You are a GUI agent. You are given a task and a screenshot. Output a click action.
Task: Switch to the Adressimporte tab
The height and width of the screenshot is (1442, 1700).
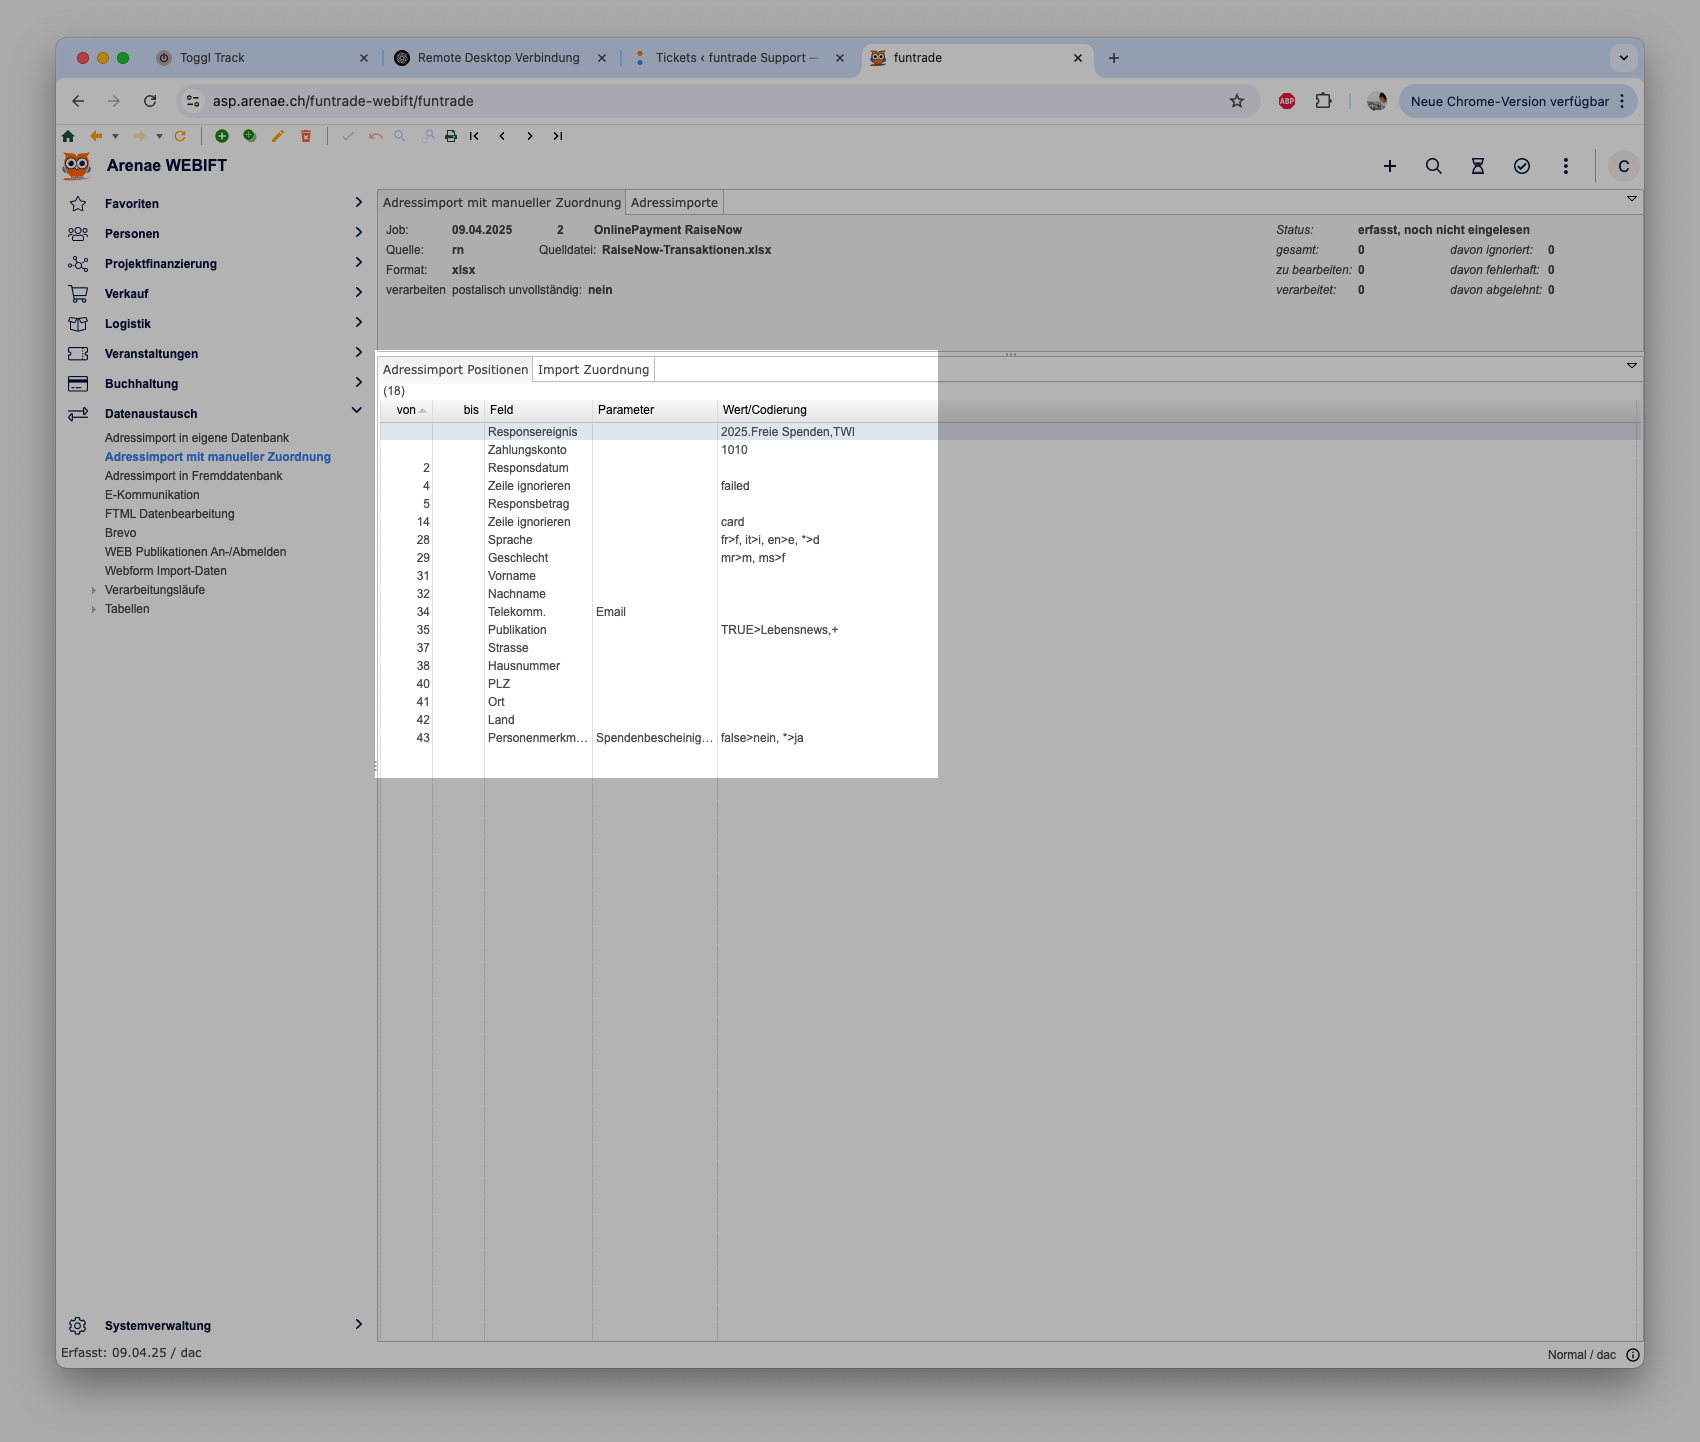pos(674,202)
